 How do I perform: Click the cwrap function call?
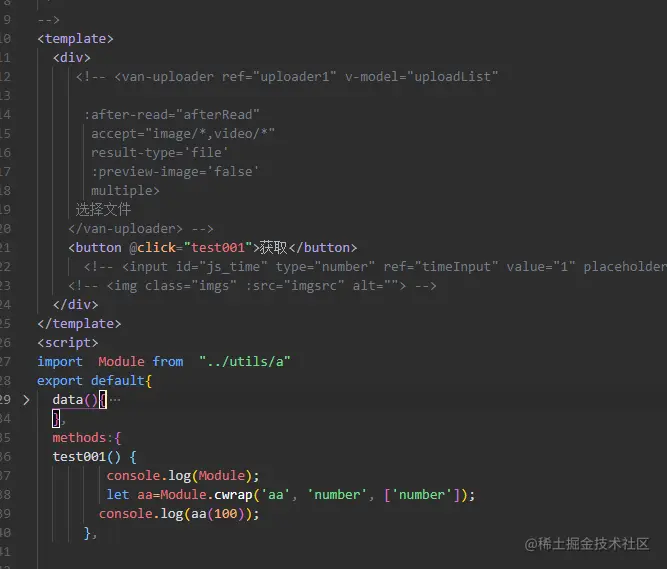click(x=234, y=495)
